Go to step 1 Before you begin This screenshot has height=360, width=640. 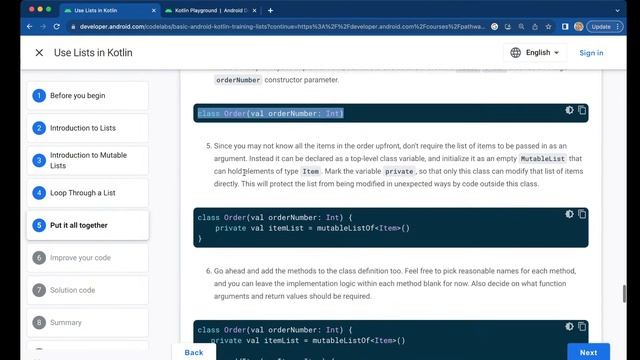(x=88, y=96)
